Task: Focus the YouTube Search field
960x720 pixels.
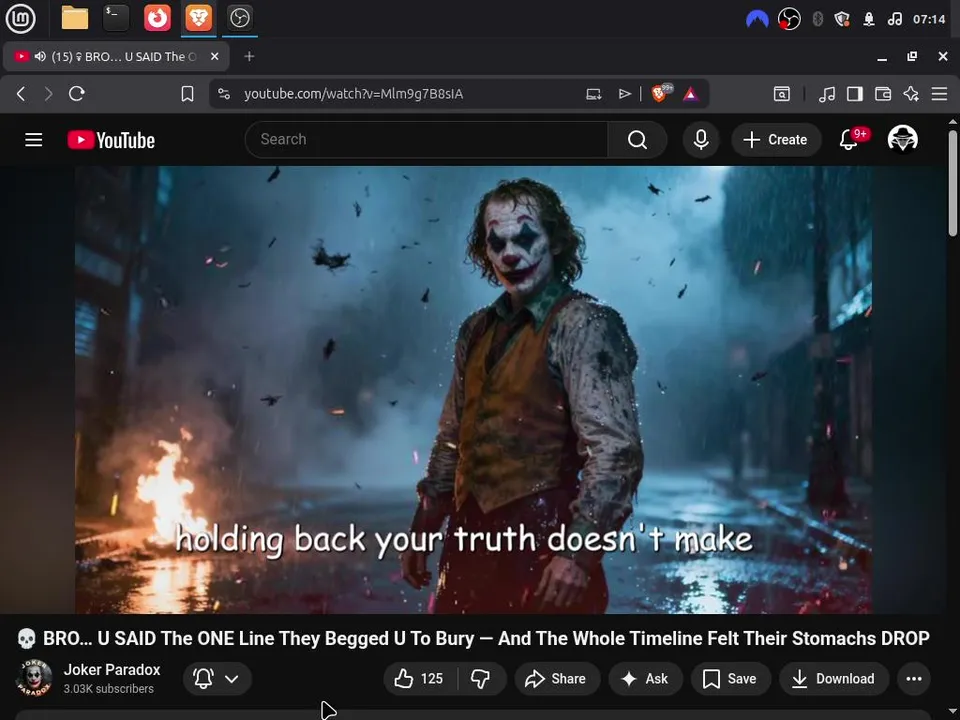Action: (x=427, y=140)
